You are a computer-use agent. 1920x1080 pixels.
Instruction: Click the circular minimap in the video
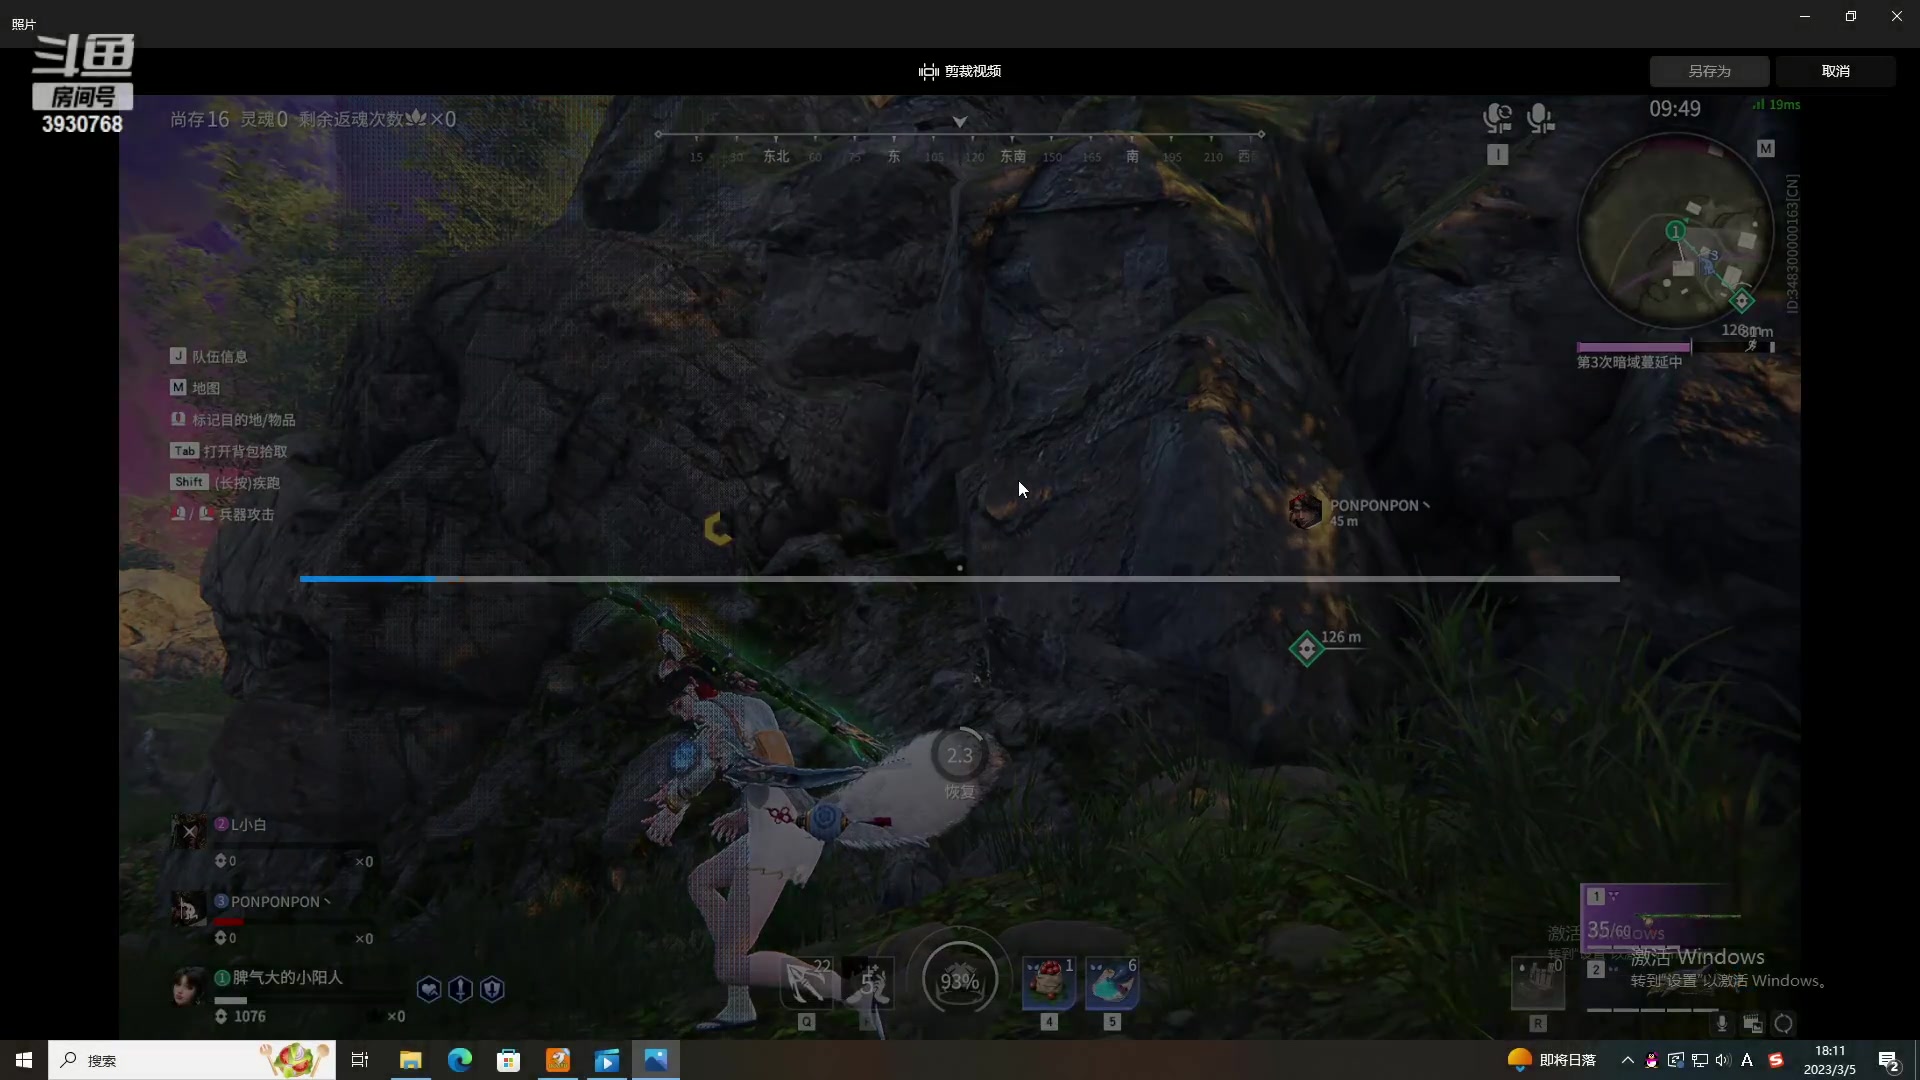click(1675, 231)
